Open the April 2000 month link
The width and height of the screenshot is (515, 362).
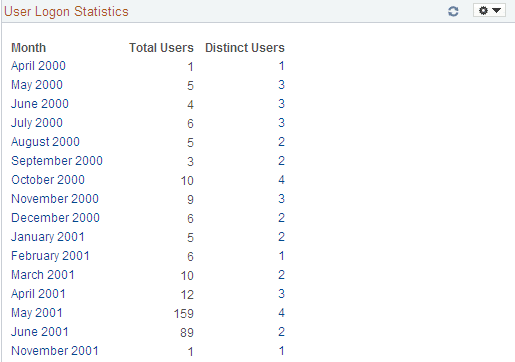38,66
